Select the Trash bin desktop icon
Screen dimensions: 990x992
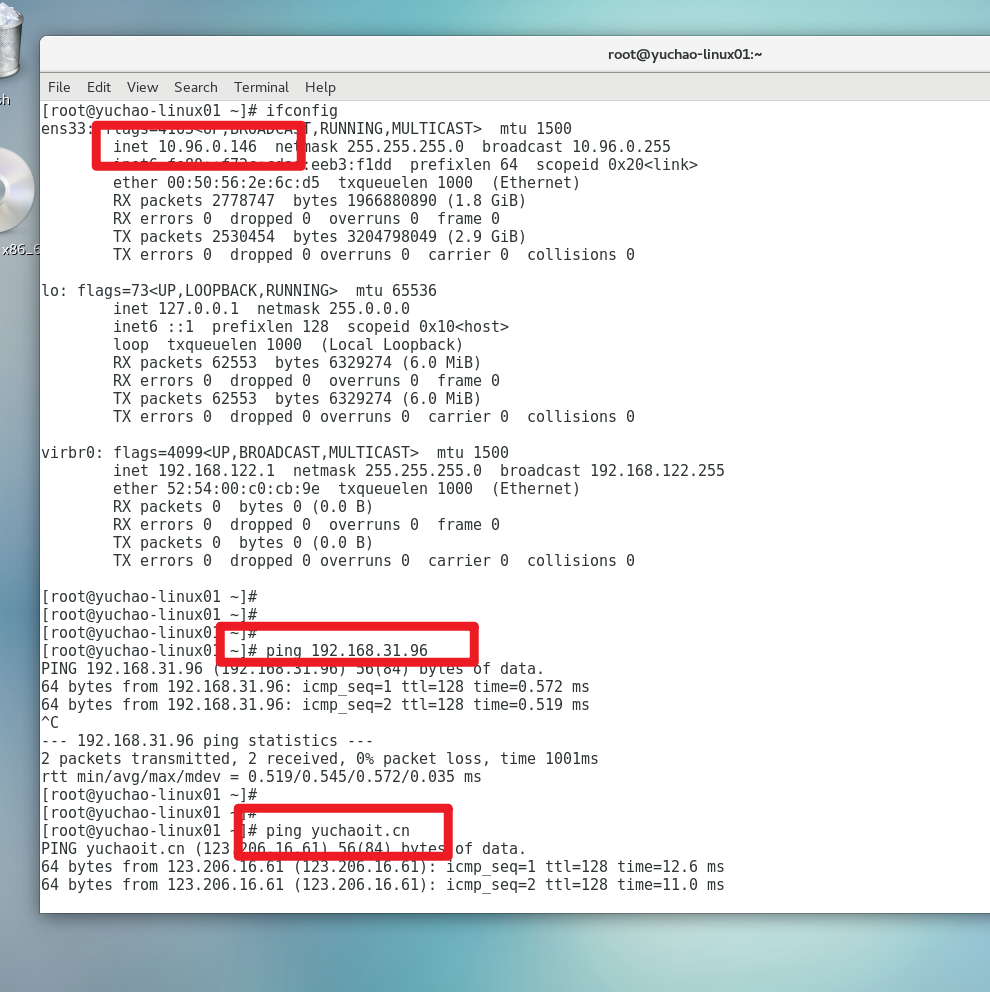point(8,45)
